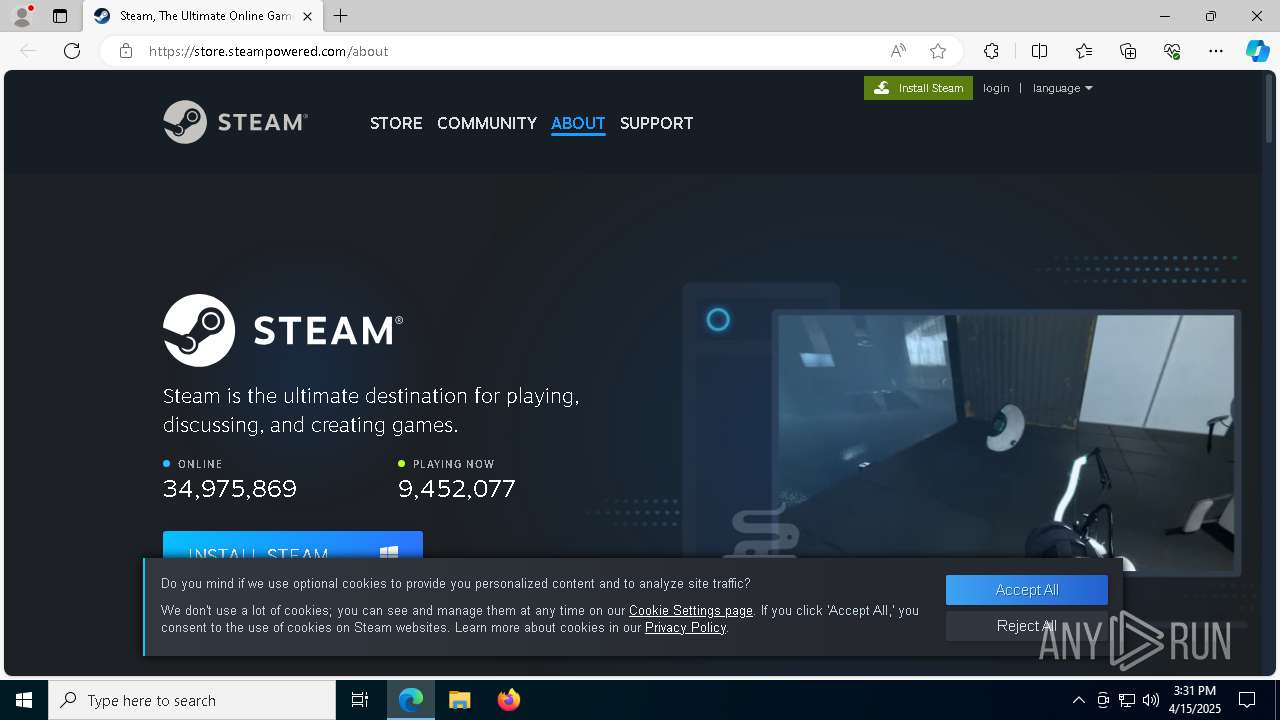Open Browser essentials heart icon
This screenshot has width=1280, height=720.
1172,51
